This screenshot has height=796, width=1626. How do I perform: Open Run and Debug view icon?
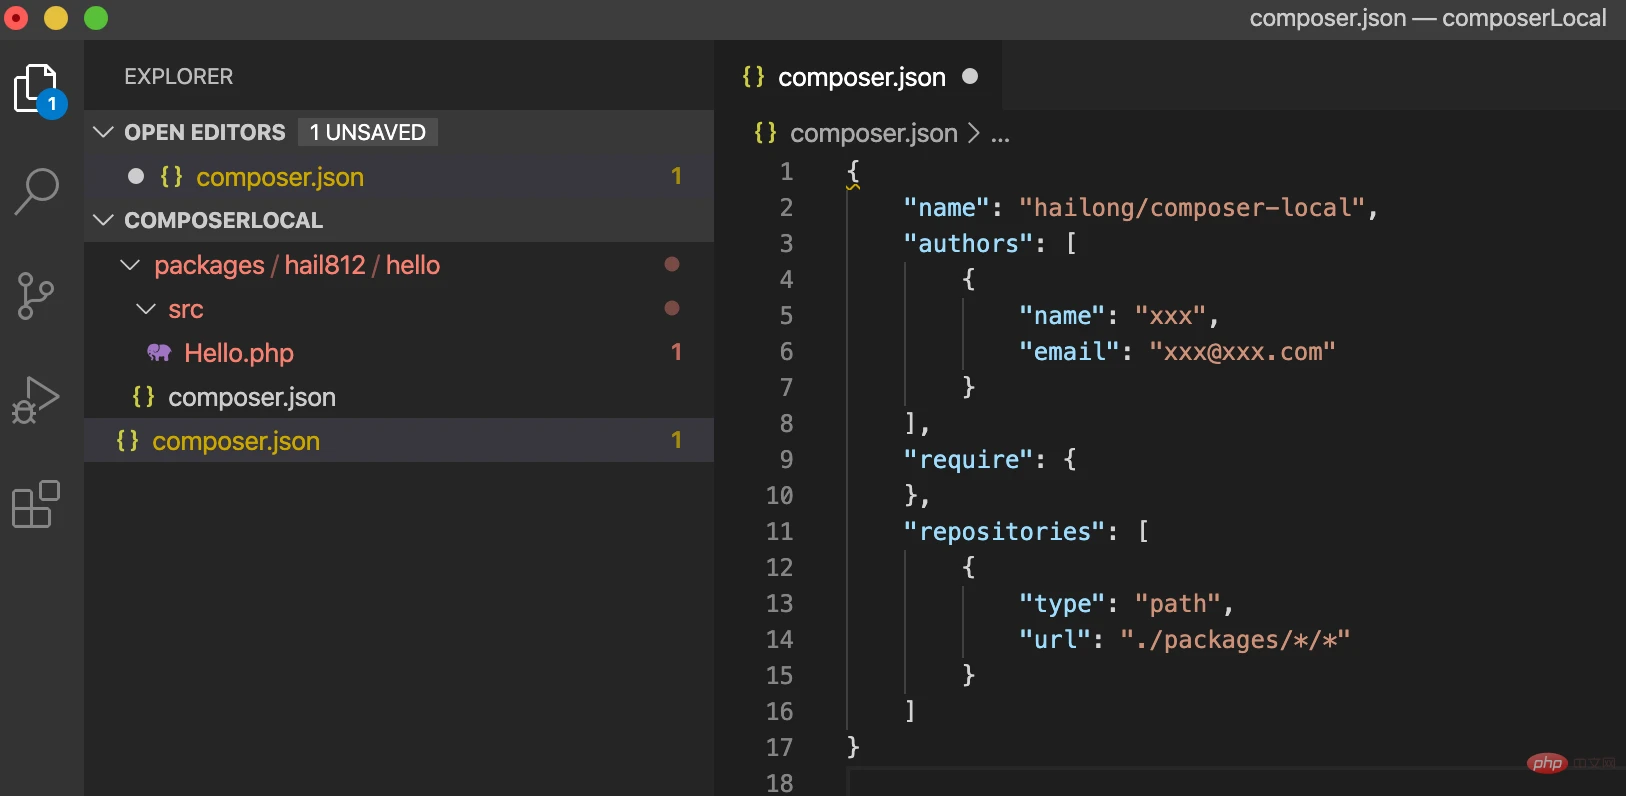(x=37, y=400)
